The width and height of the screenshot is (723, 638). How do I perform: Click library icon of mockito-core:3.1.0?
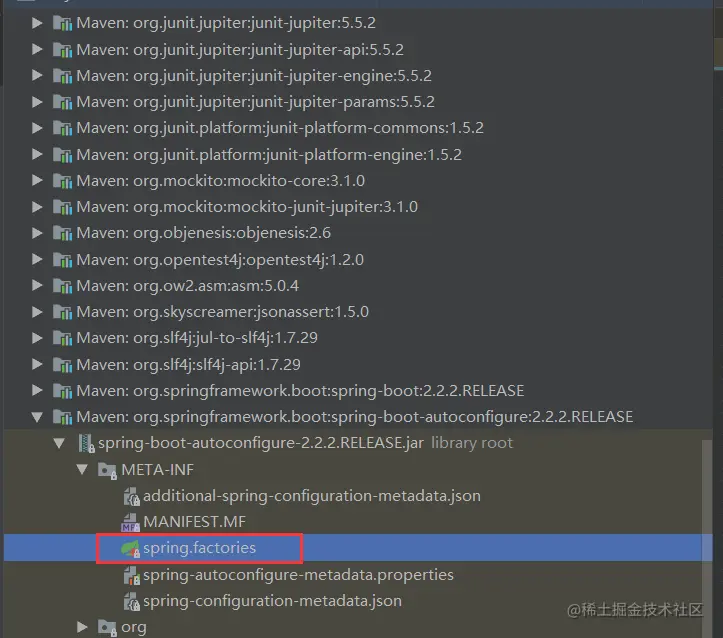click(62, 180)
